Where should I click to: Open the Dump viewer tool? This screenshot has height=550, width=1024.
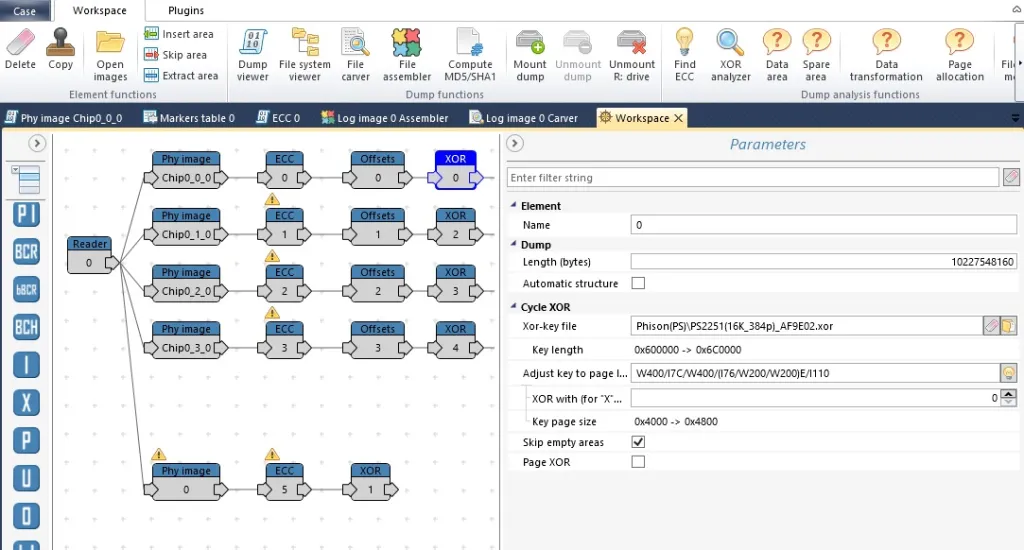(x=253, y=55)
